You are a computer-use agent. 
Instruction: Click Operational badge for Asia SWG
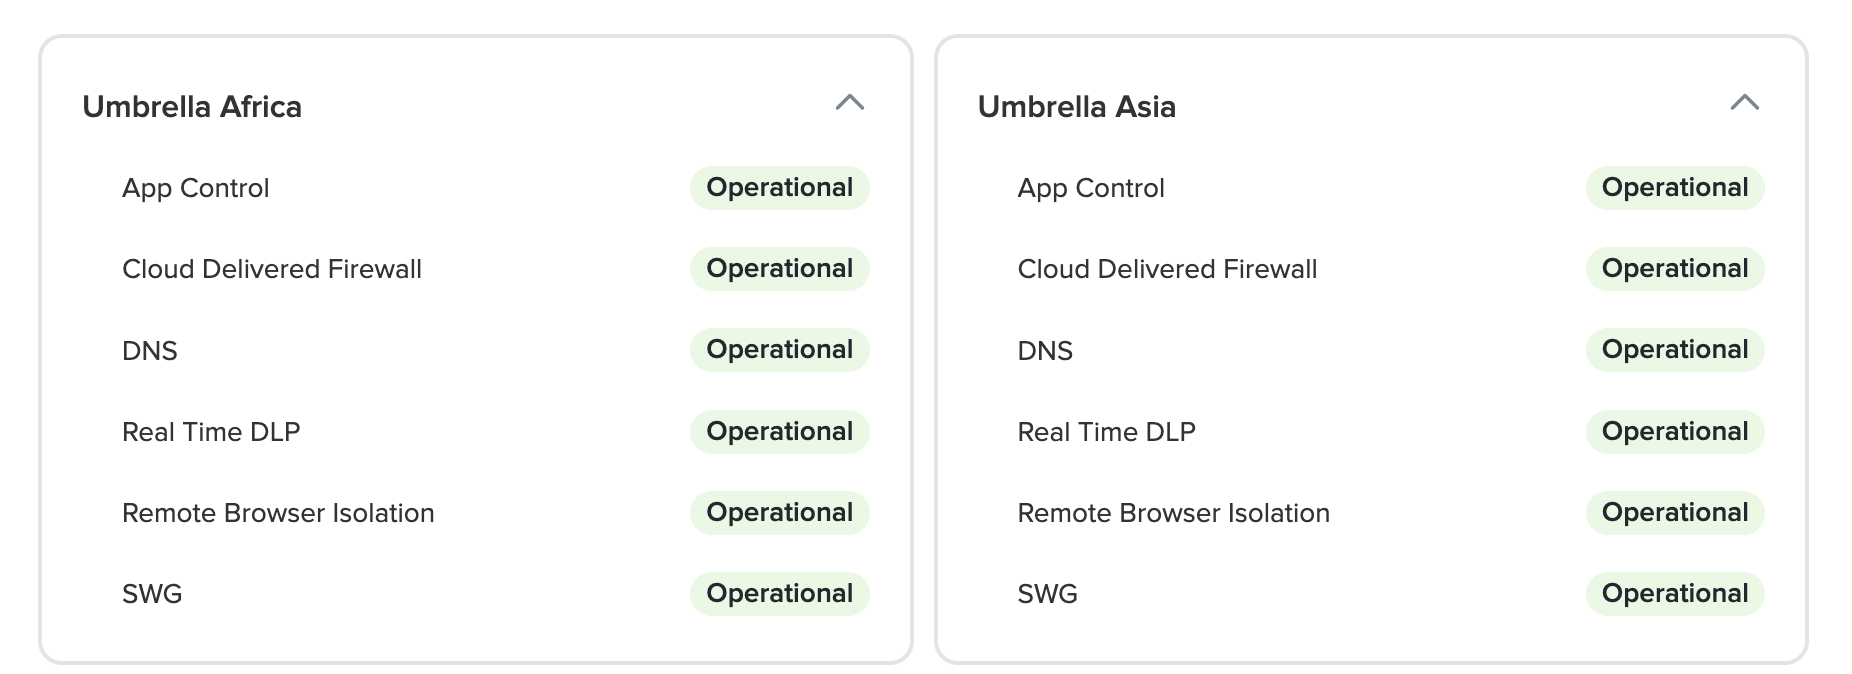tap(1675, 594)
